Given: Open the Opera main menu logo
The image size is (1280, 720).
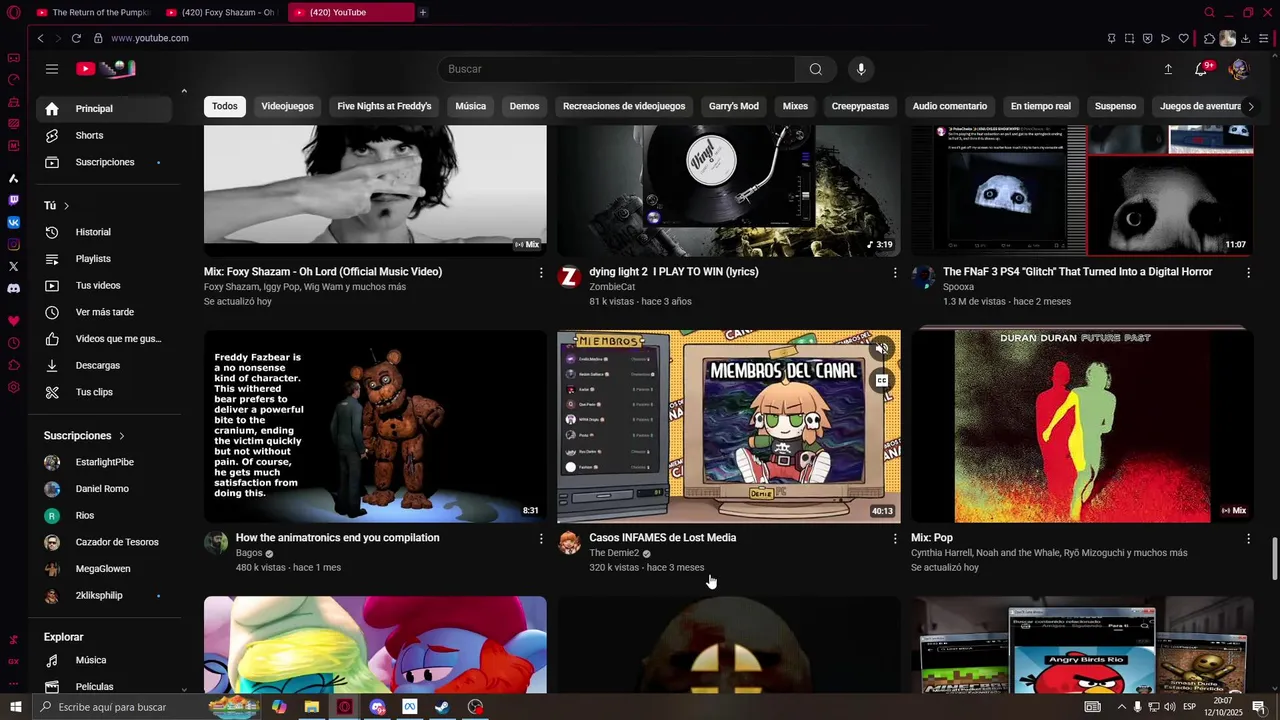Looking at the screenshot, I should (x=13, y=12).
